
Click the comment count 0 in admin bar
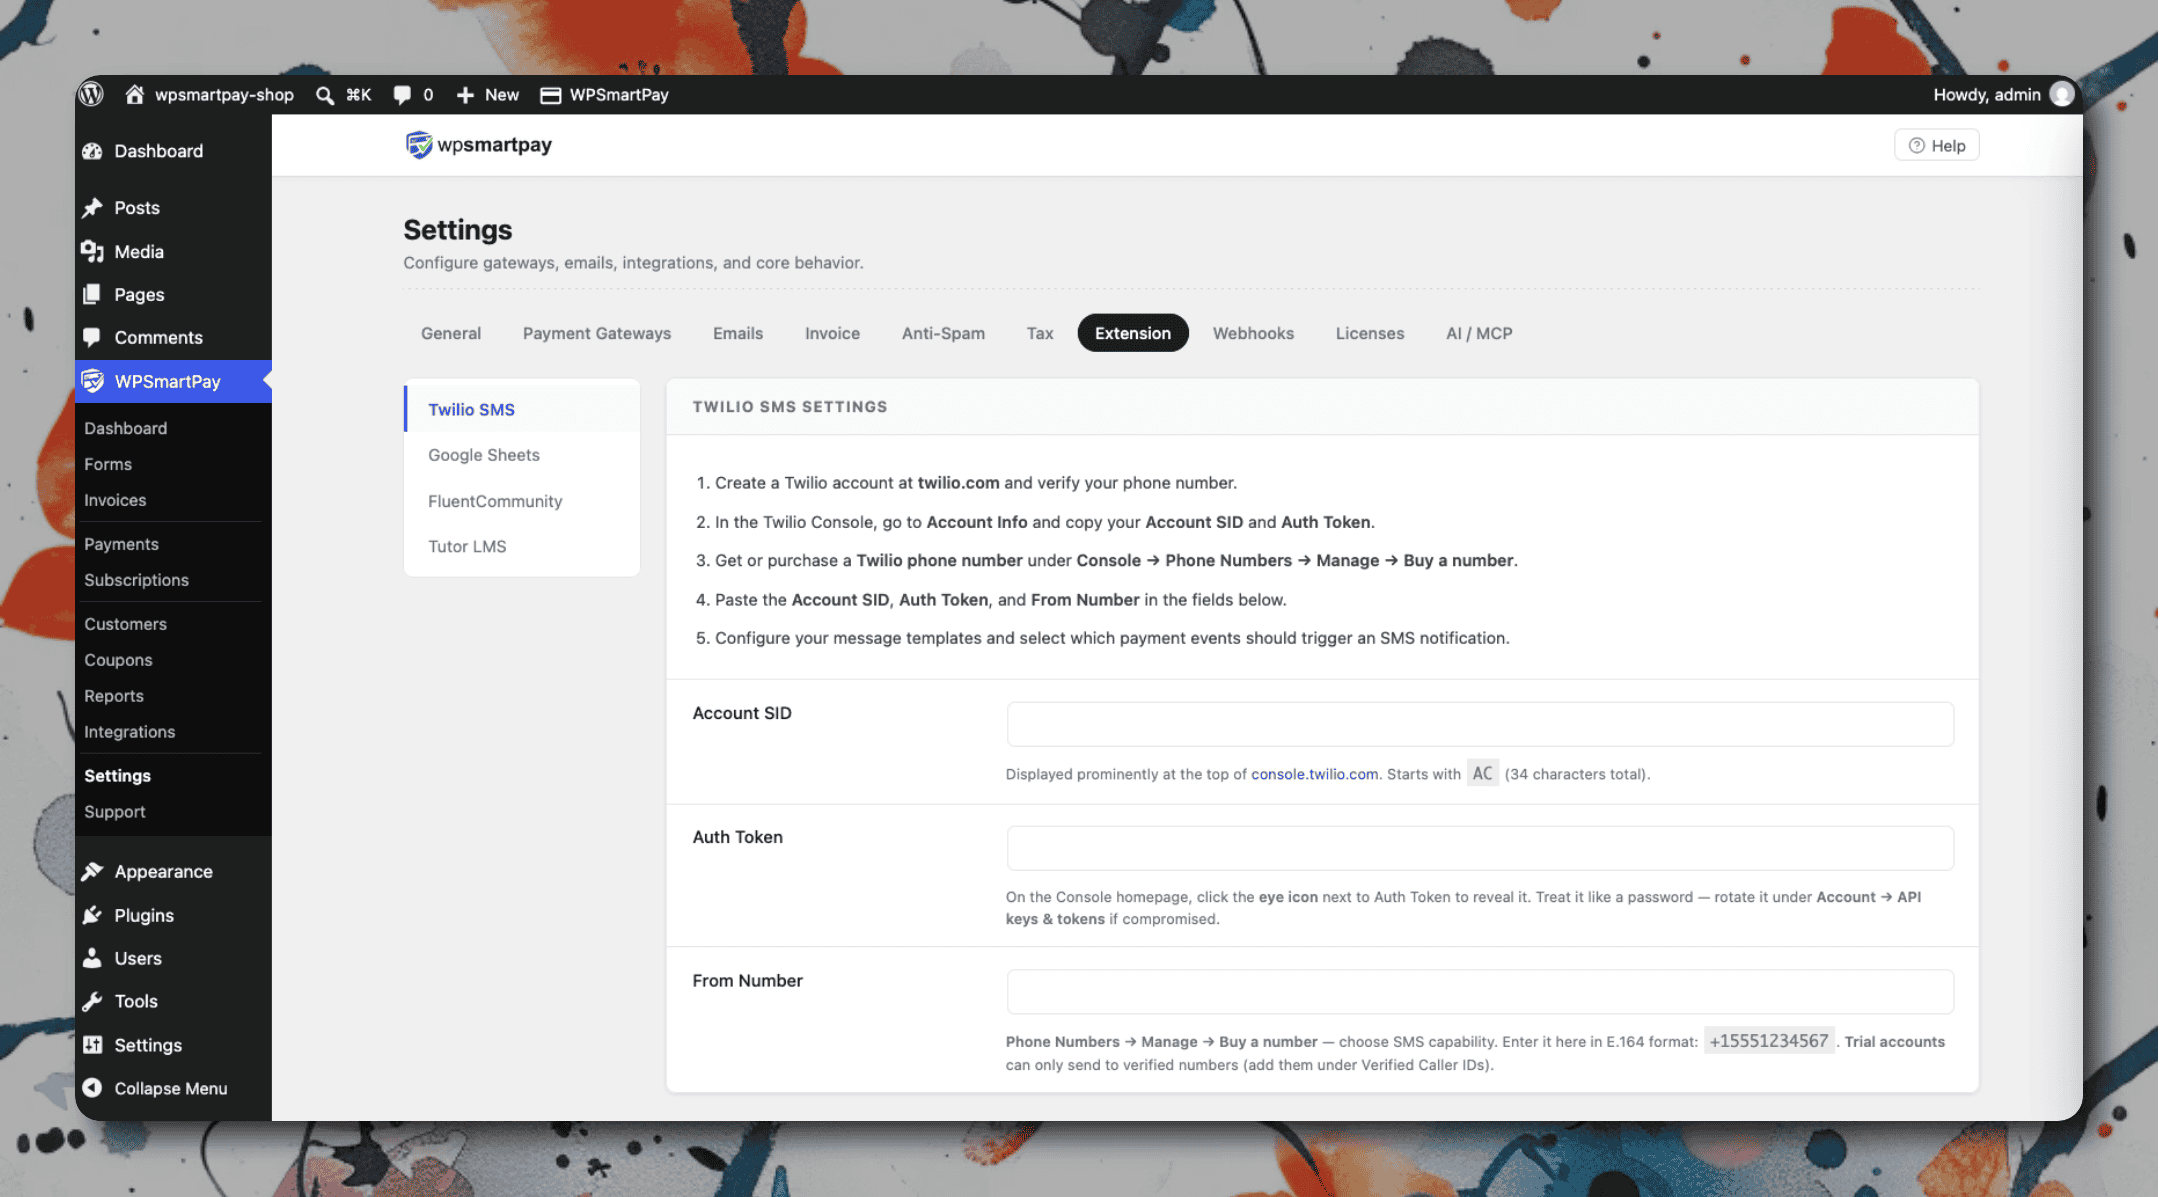click(428, 95)
